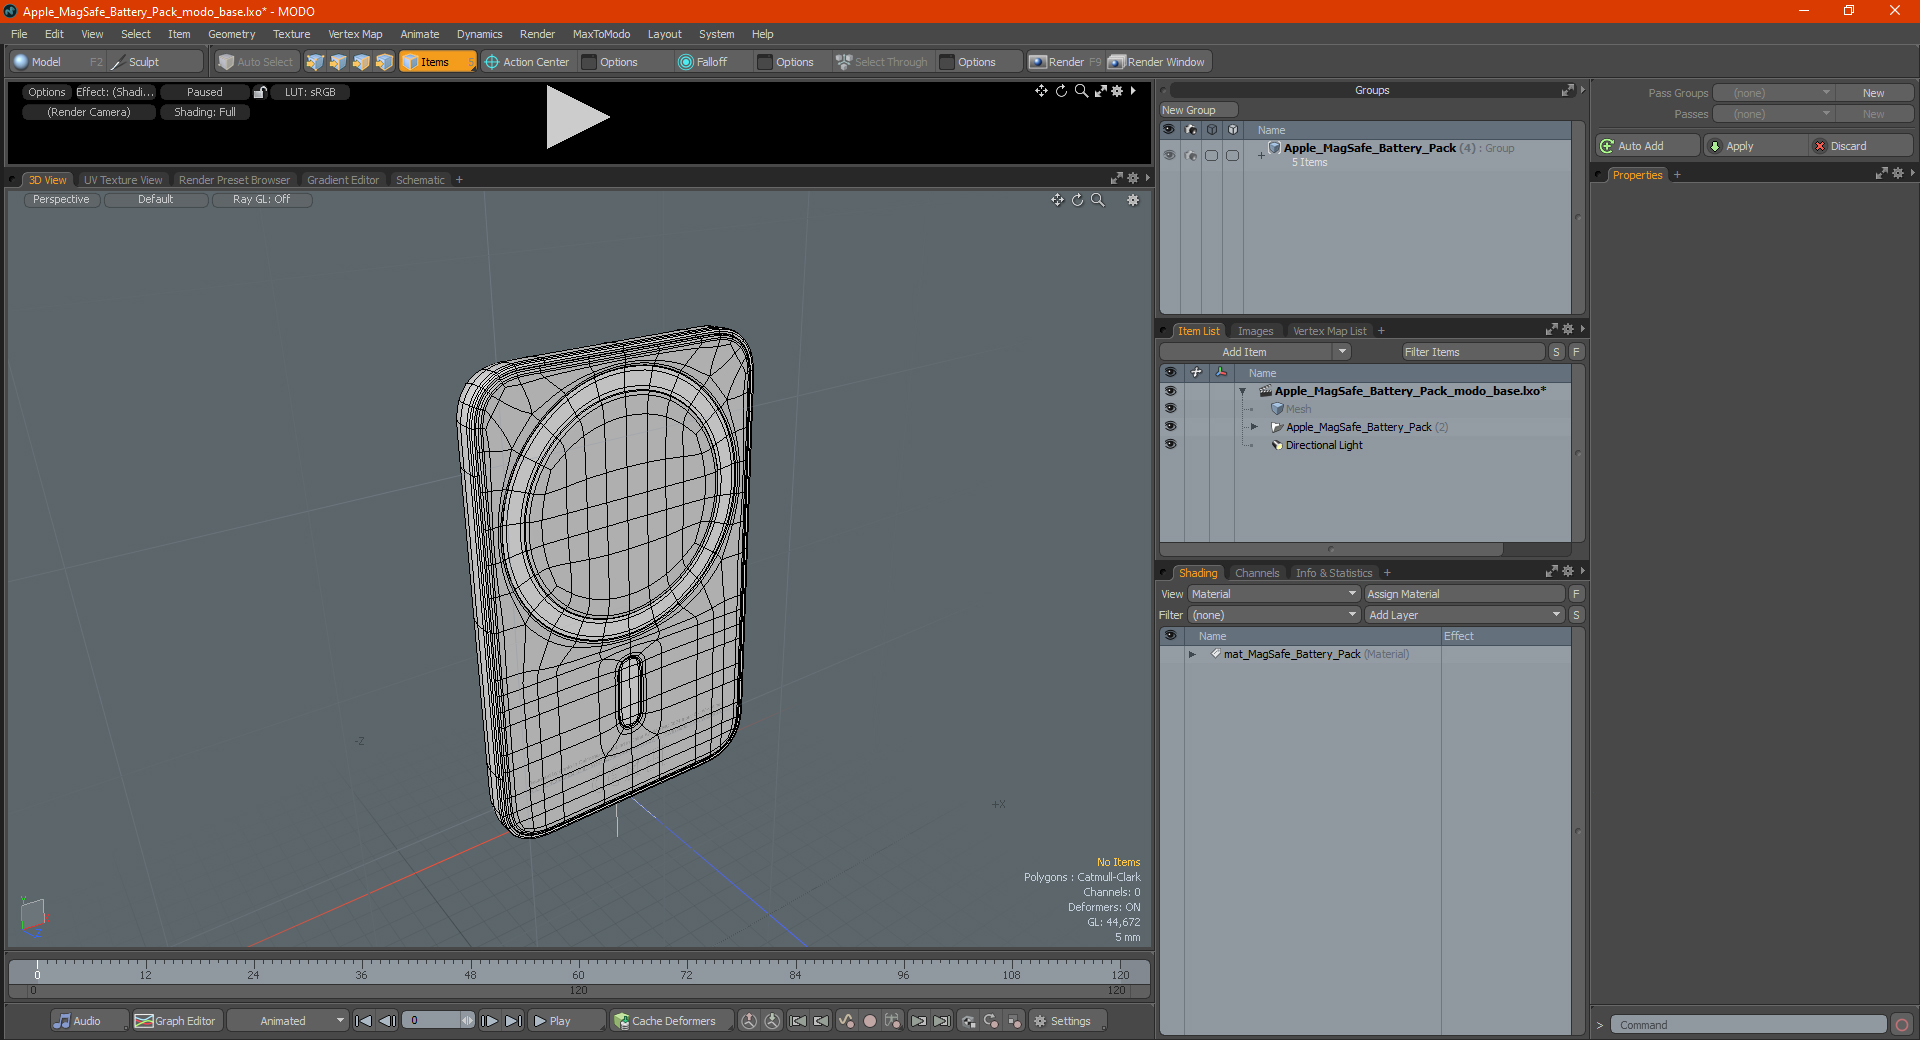Collapse scene Apple_MagSafe_Battery_Pack_modo_base.lxo tree

[1243, 391]
